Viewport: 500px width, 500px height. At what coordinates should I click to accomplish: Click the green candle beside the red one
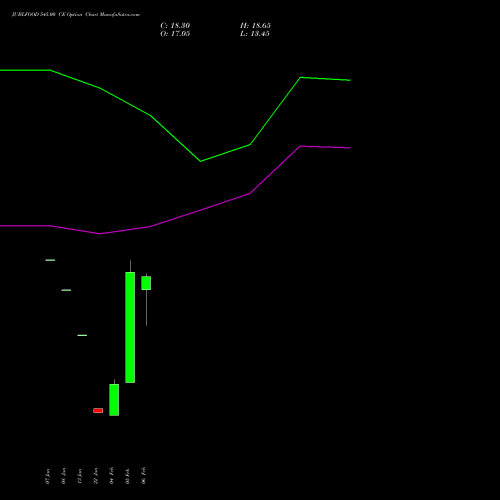point(114,400)
